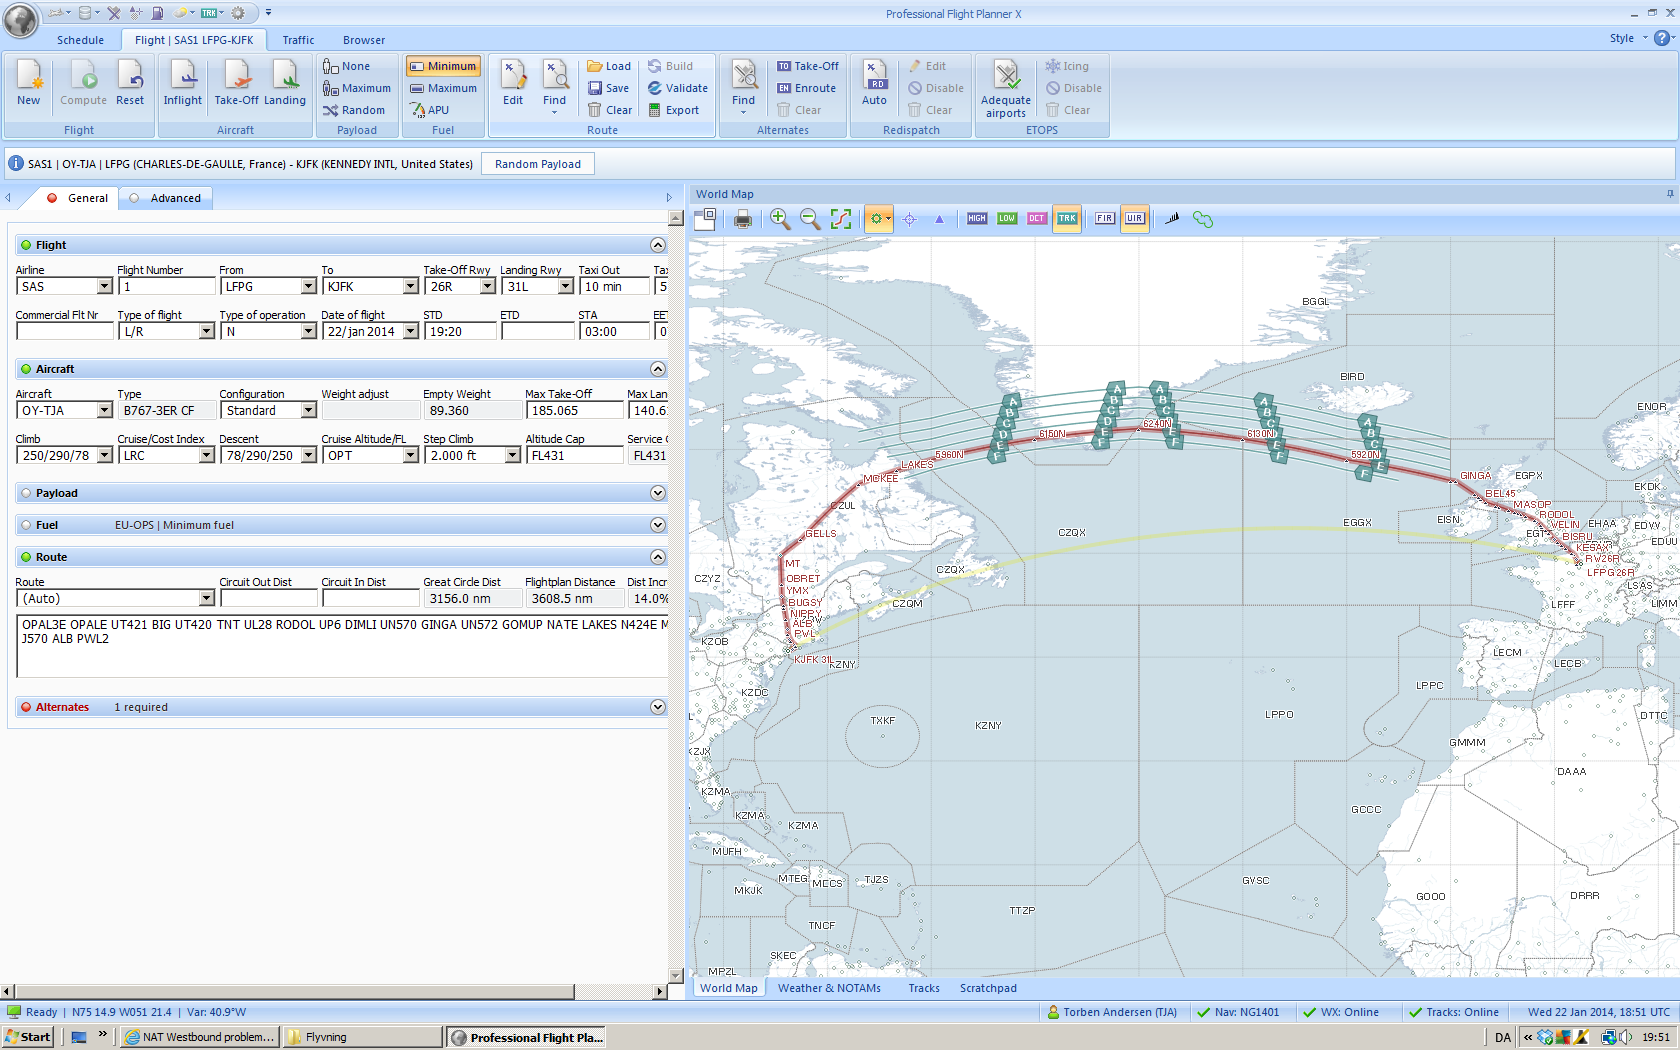
Task: Open Adequate airports ETOPS tool
Action: [x=1006, y=88]
